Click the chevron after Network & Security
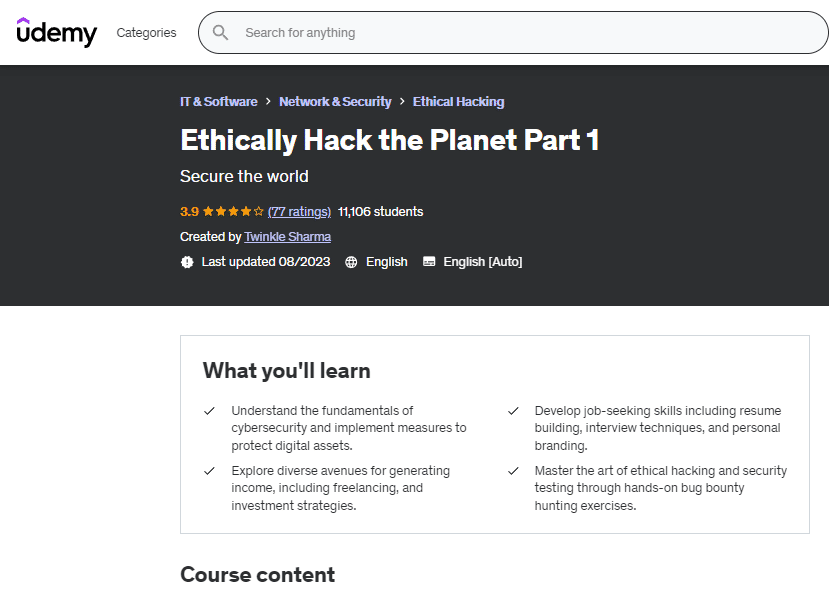Screen dimensions: 829x595 click(402, 102)
